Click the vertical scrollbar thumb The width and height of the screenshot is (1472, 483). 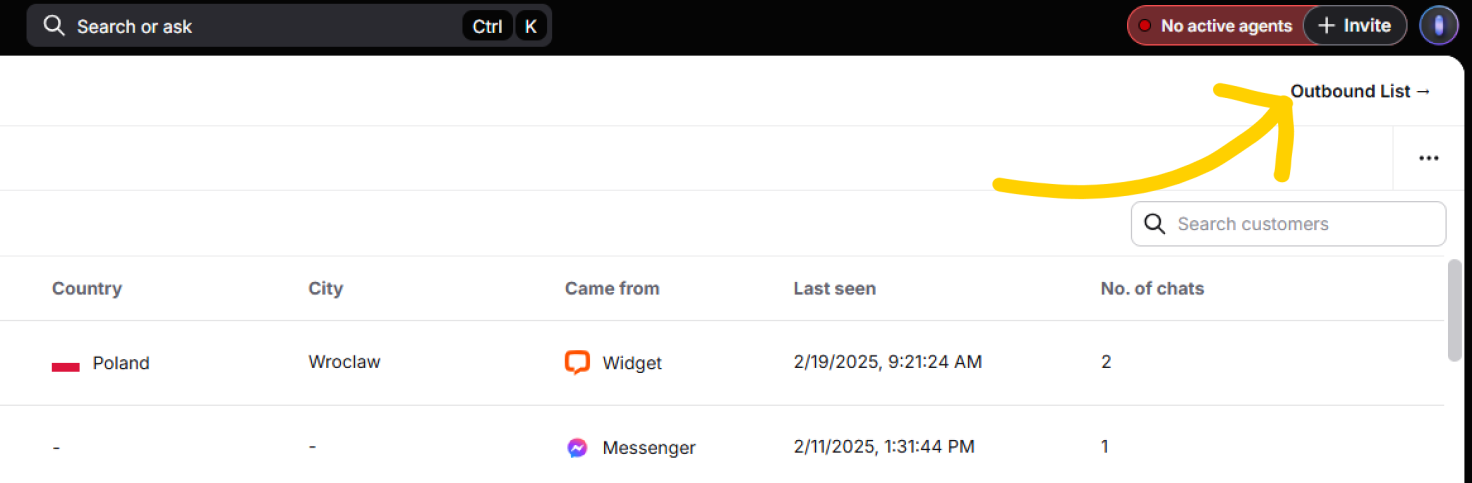(1455, 310)
